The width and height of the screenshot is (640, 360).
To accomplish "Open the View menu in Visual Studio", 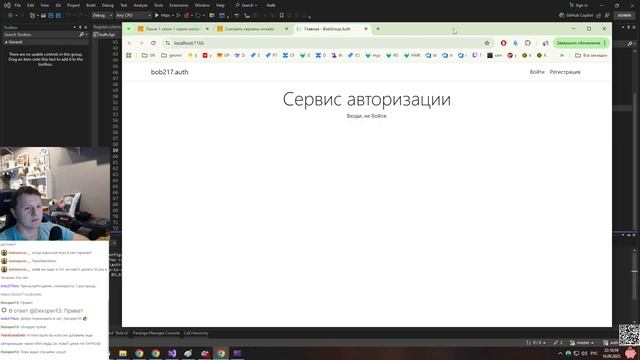I will point(44,5).
